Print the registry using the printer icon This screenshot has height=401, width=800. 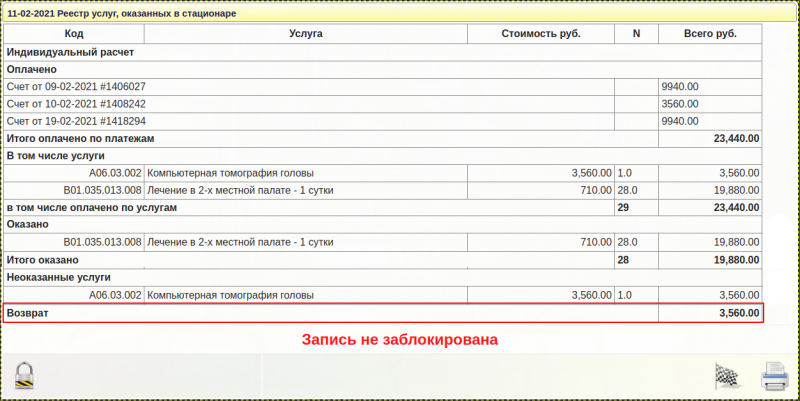(775, 377)
